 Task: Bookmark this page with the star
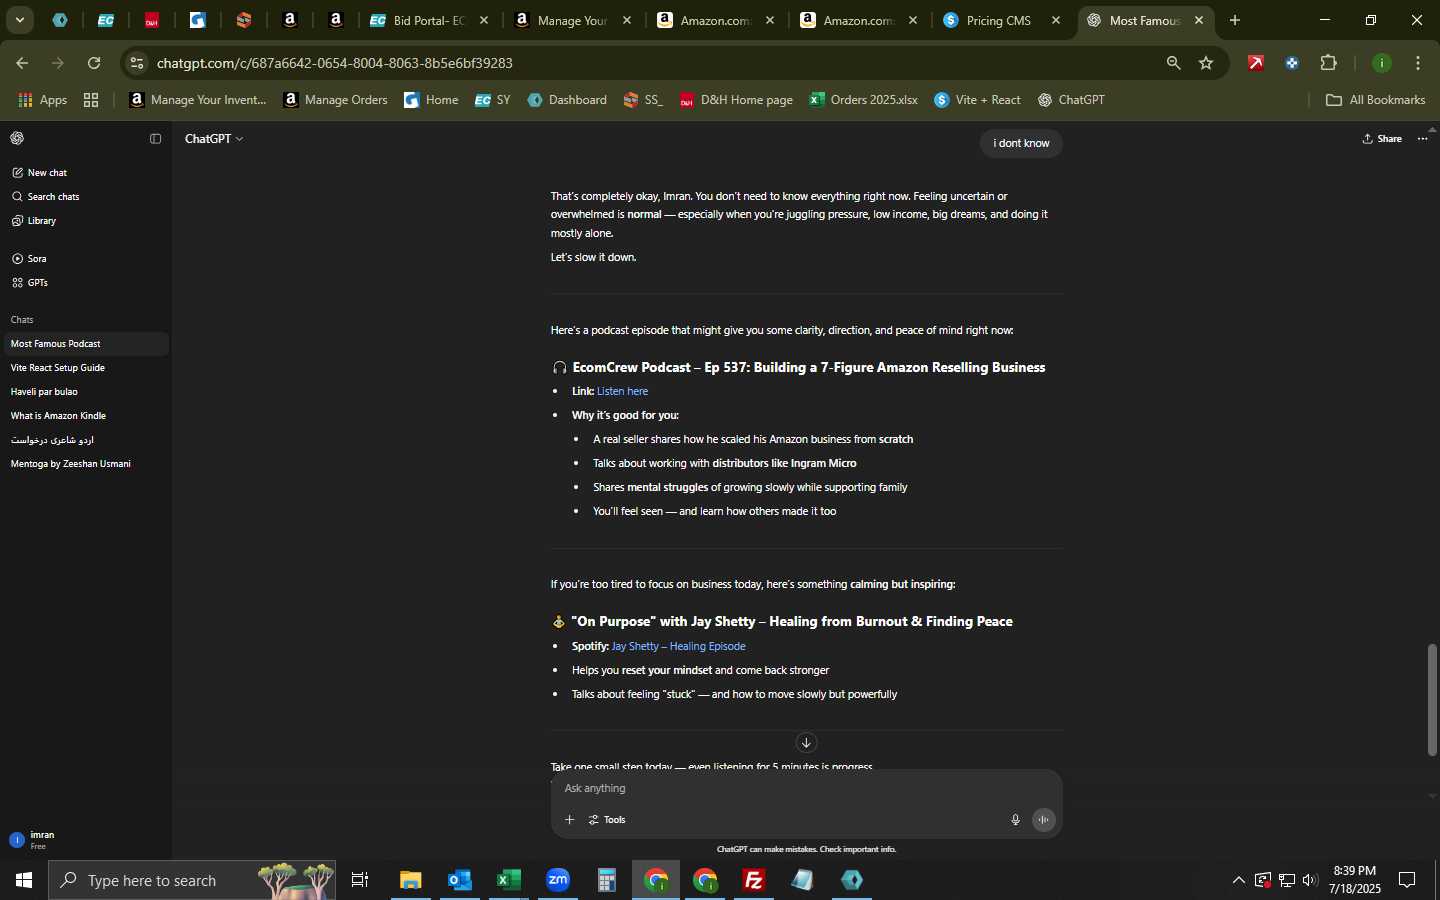1206,63
